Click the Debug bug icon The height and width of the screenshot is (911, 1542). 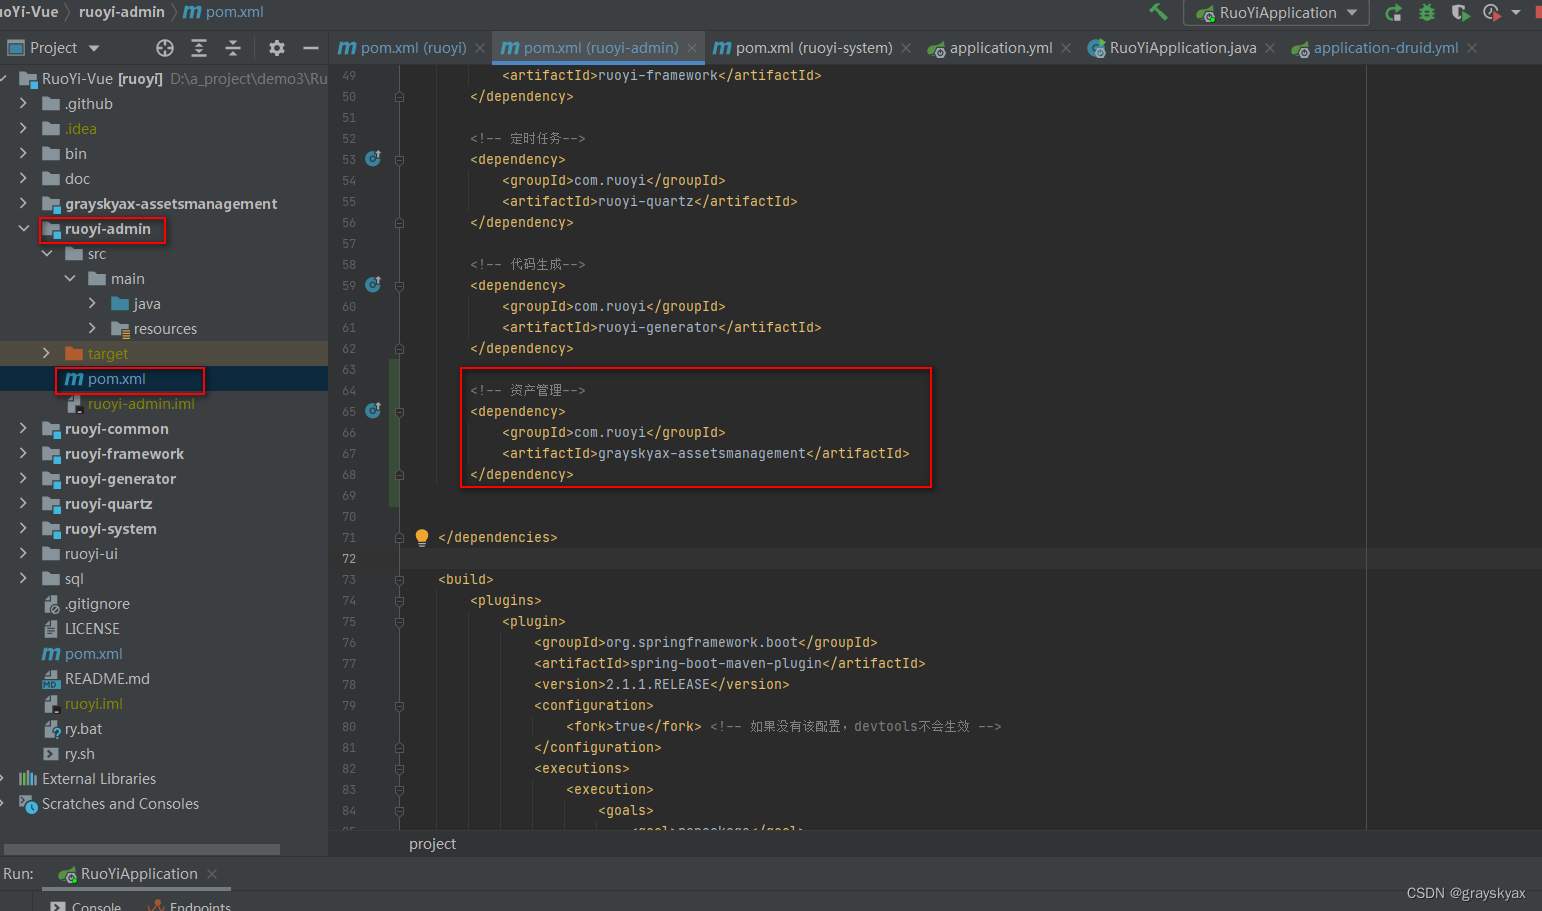pyautogui.click(x=1427, y=13)
